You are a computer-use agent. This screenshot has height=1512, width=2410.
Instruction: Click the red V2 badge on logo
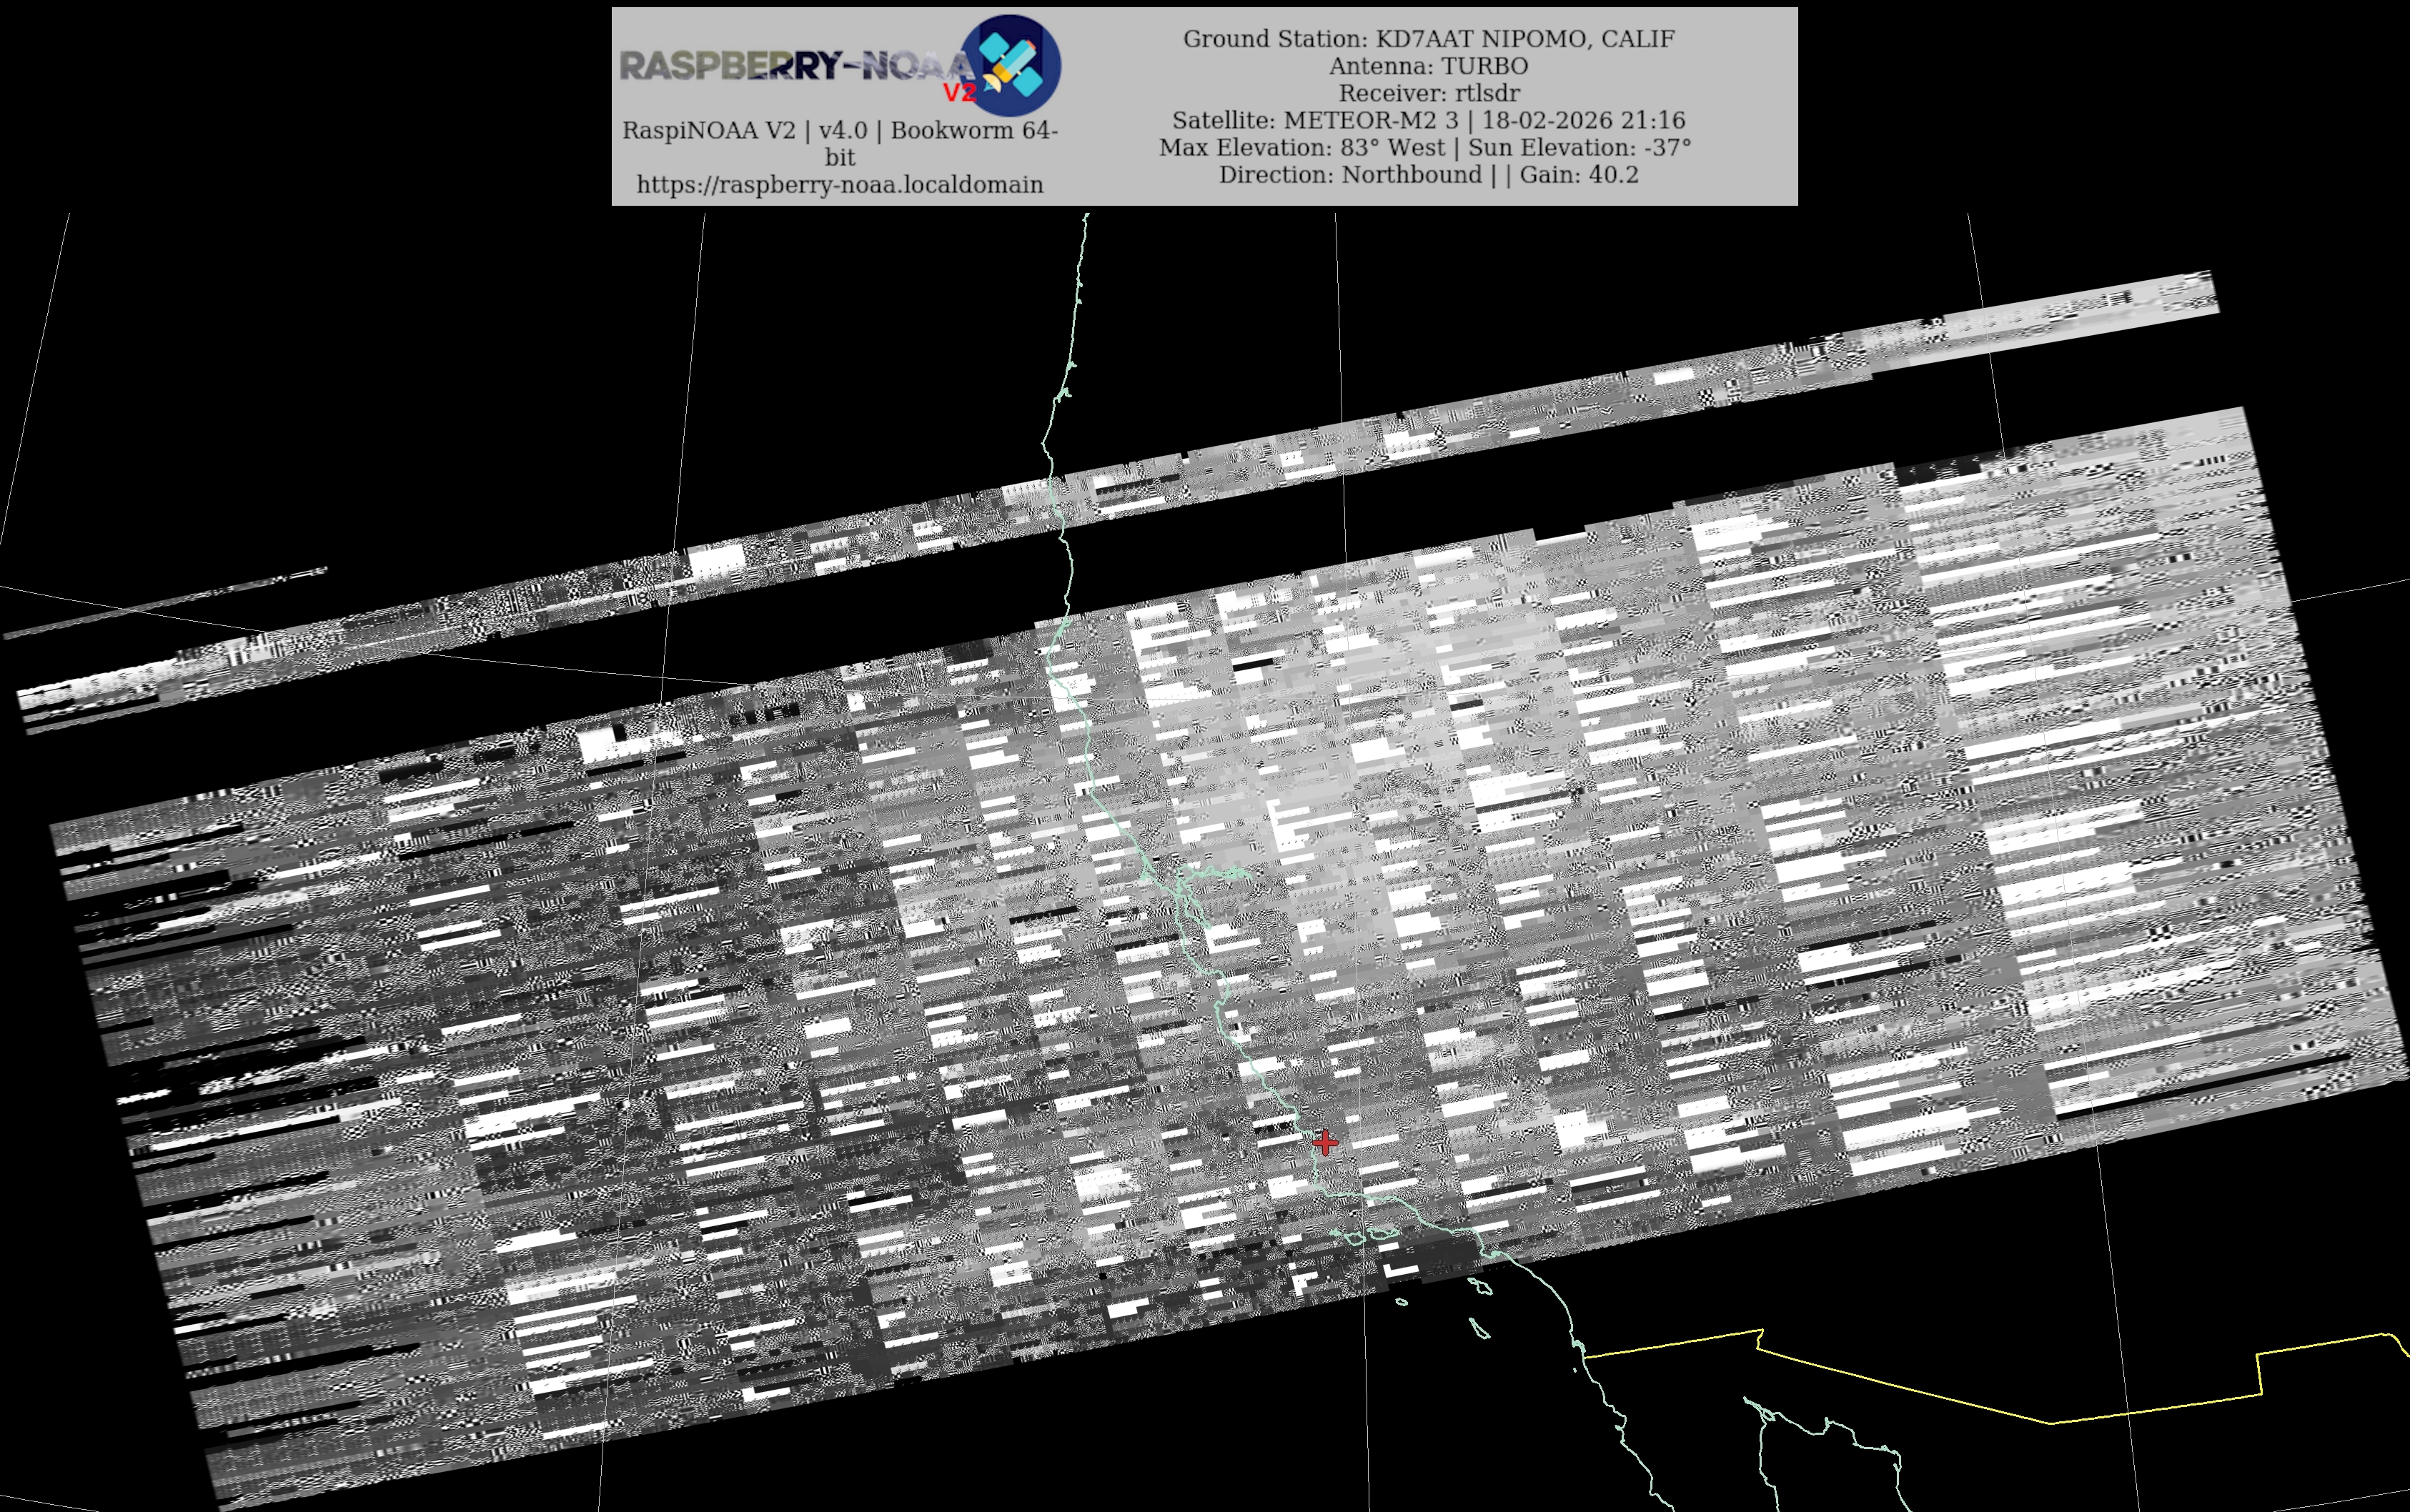[x=959, y=93]
